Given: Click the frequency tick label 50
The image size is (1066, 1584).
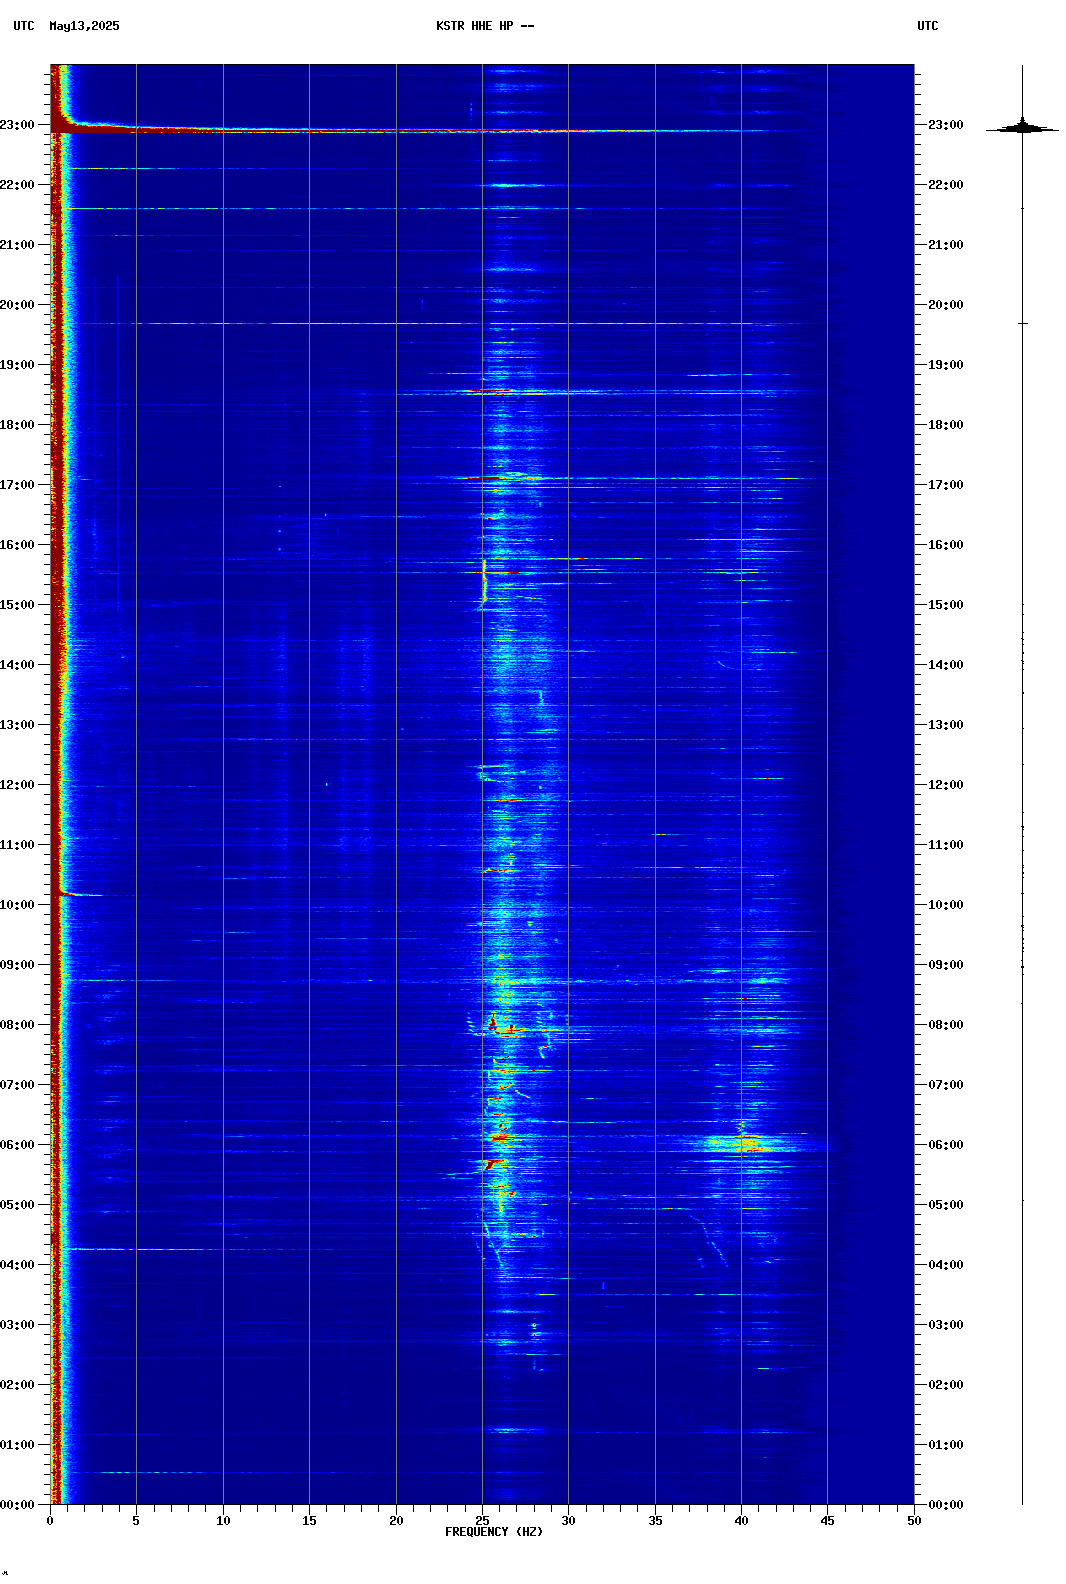Looking at the screenshot, I should pos(914,1521).
